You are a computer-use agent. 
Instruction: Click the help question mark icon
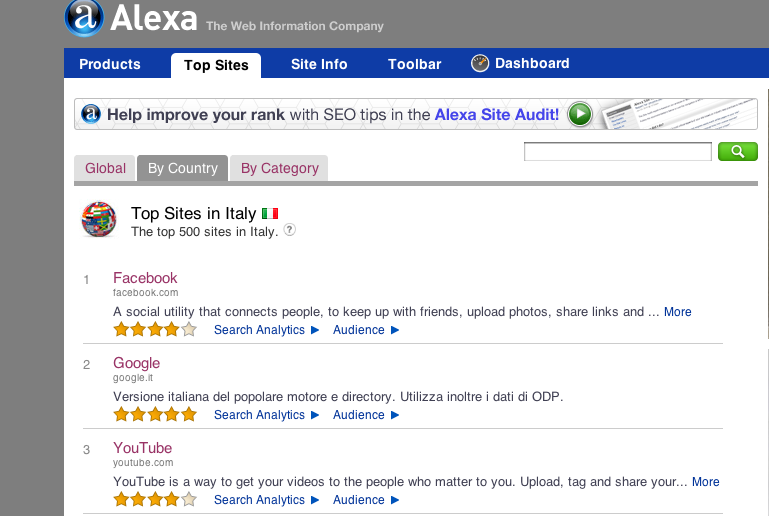(289, 230)
